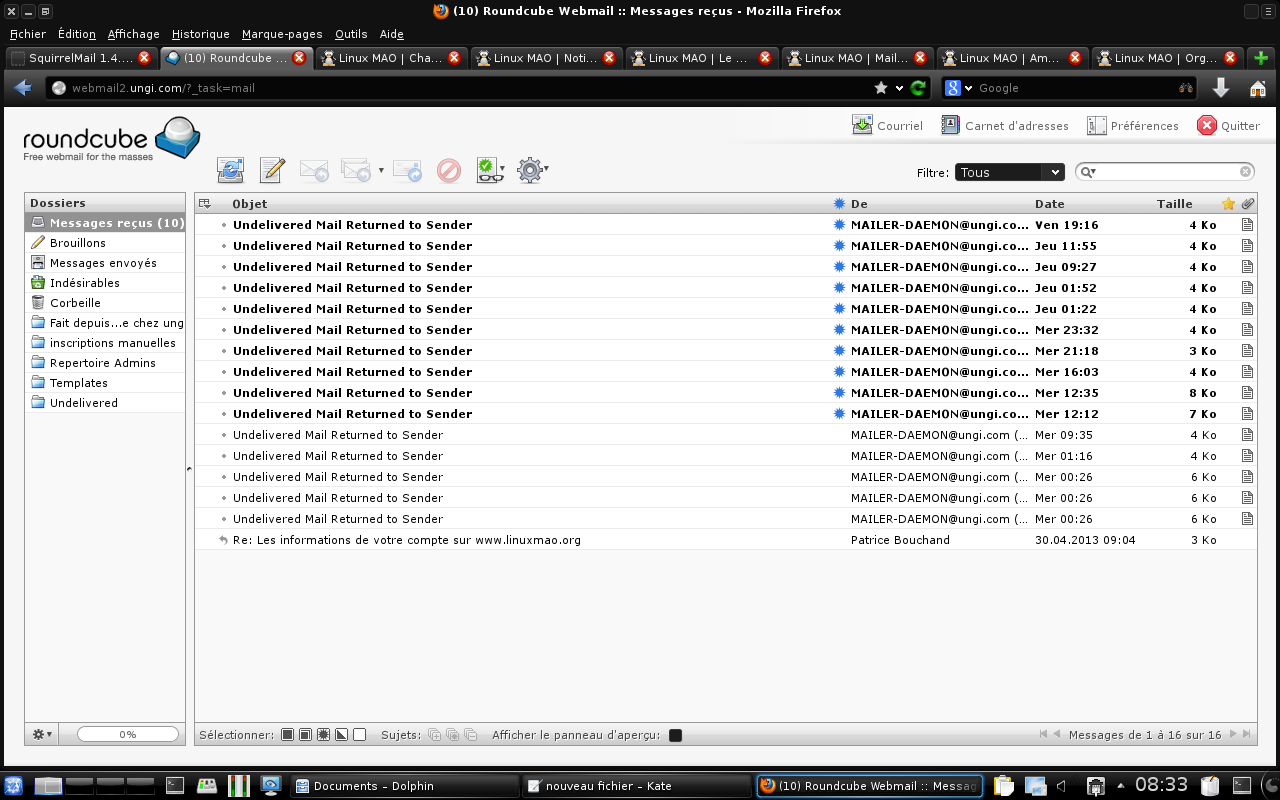The width and height of the screenshot is (1280, 800).
Task: Collapse the folder pane splitter arrow
Action: tap(190, 468)
